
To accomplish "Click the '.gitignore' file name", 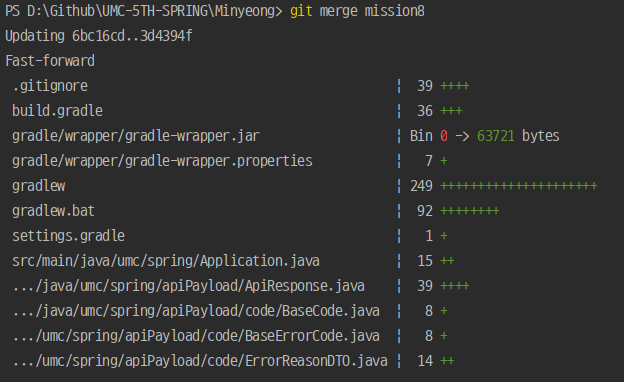I will pos(50,86).
